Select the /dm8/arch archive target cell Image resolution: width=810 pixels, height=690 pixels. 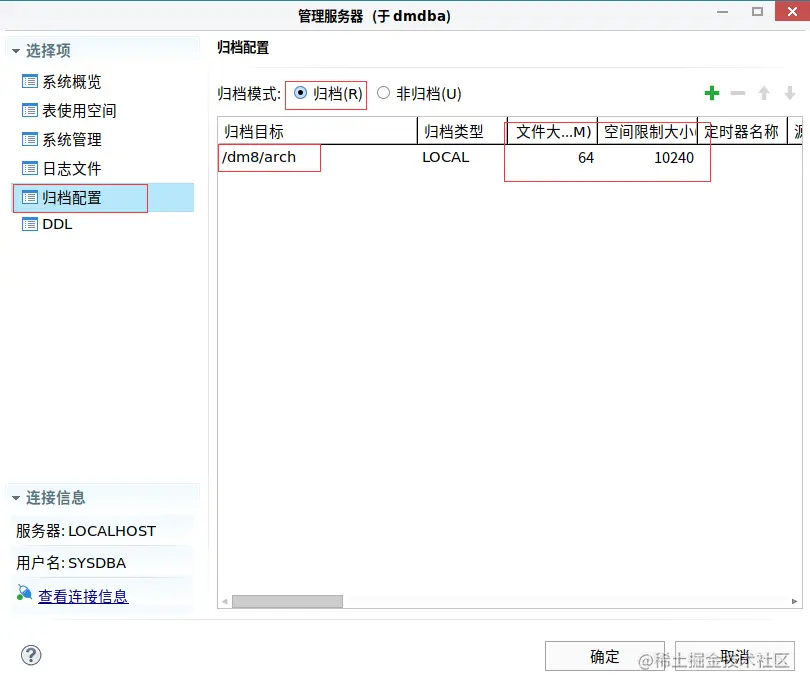[268, 157]
